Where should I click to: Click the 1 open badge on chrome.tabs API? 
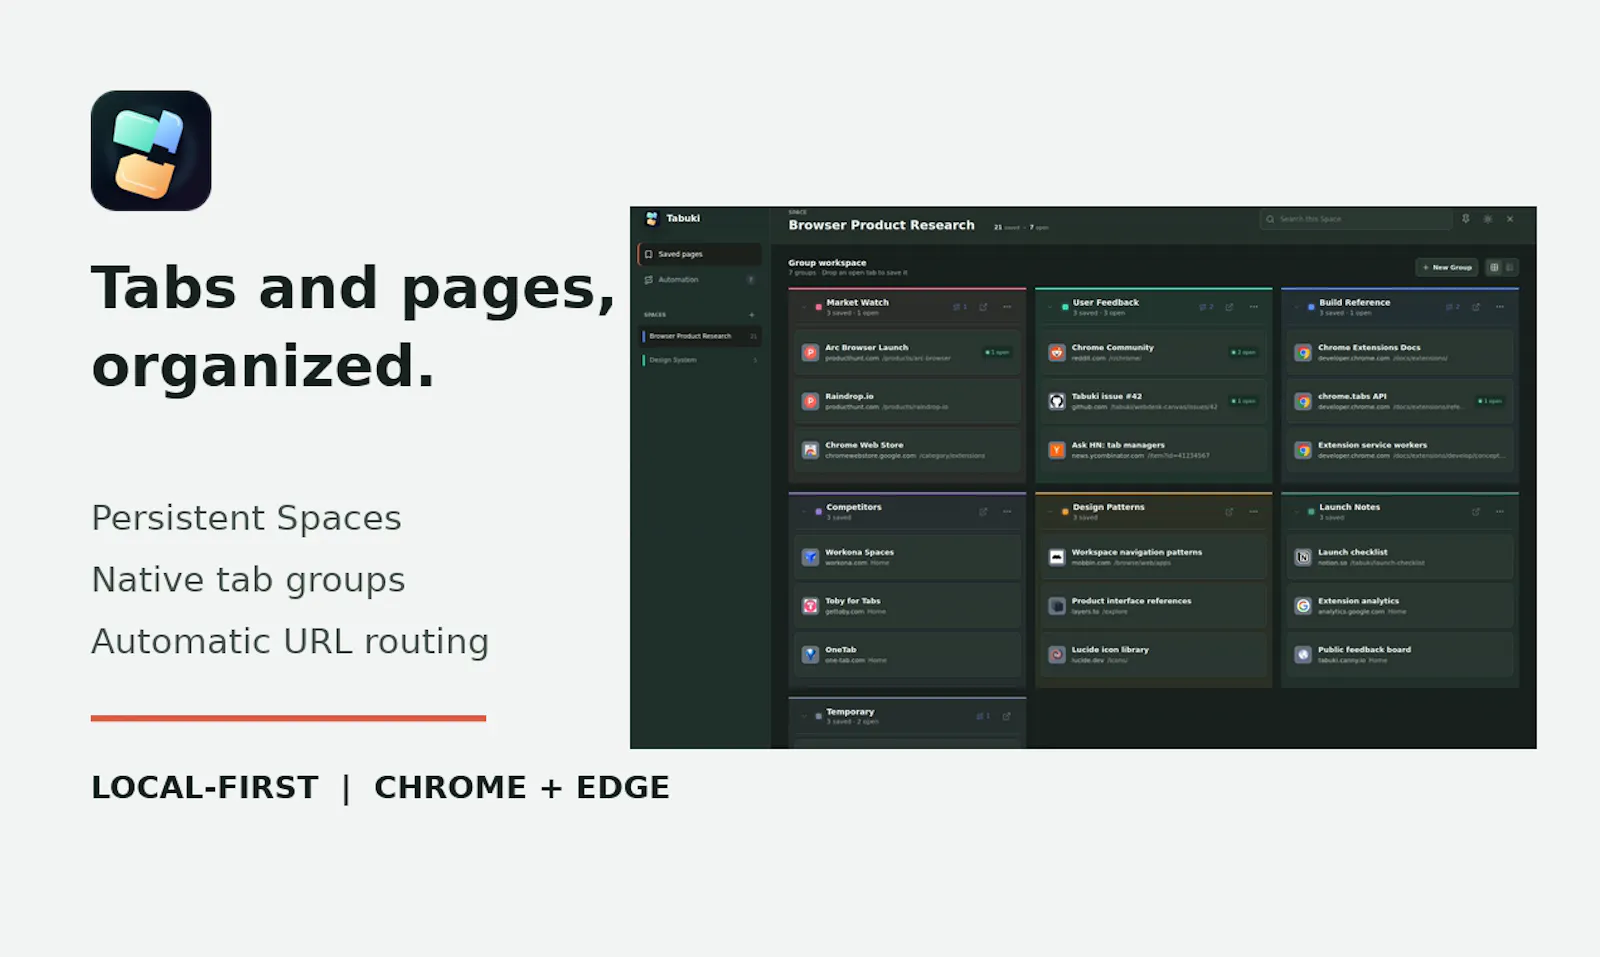tap(1490, 401)
